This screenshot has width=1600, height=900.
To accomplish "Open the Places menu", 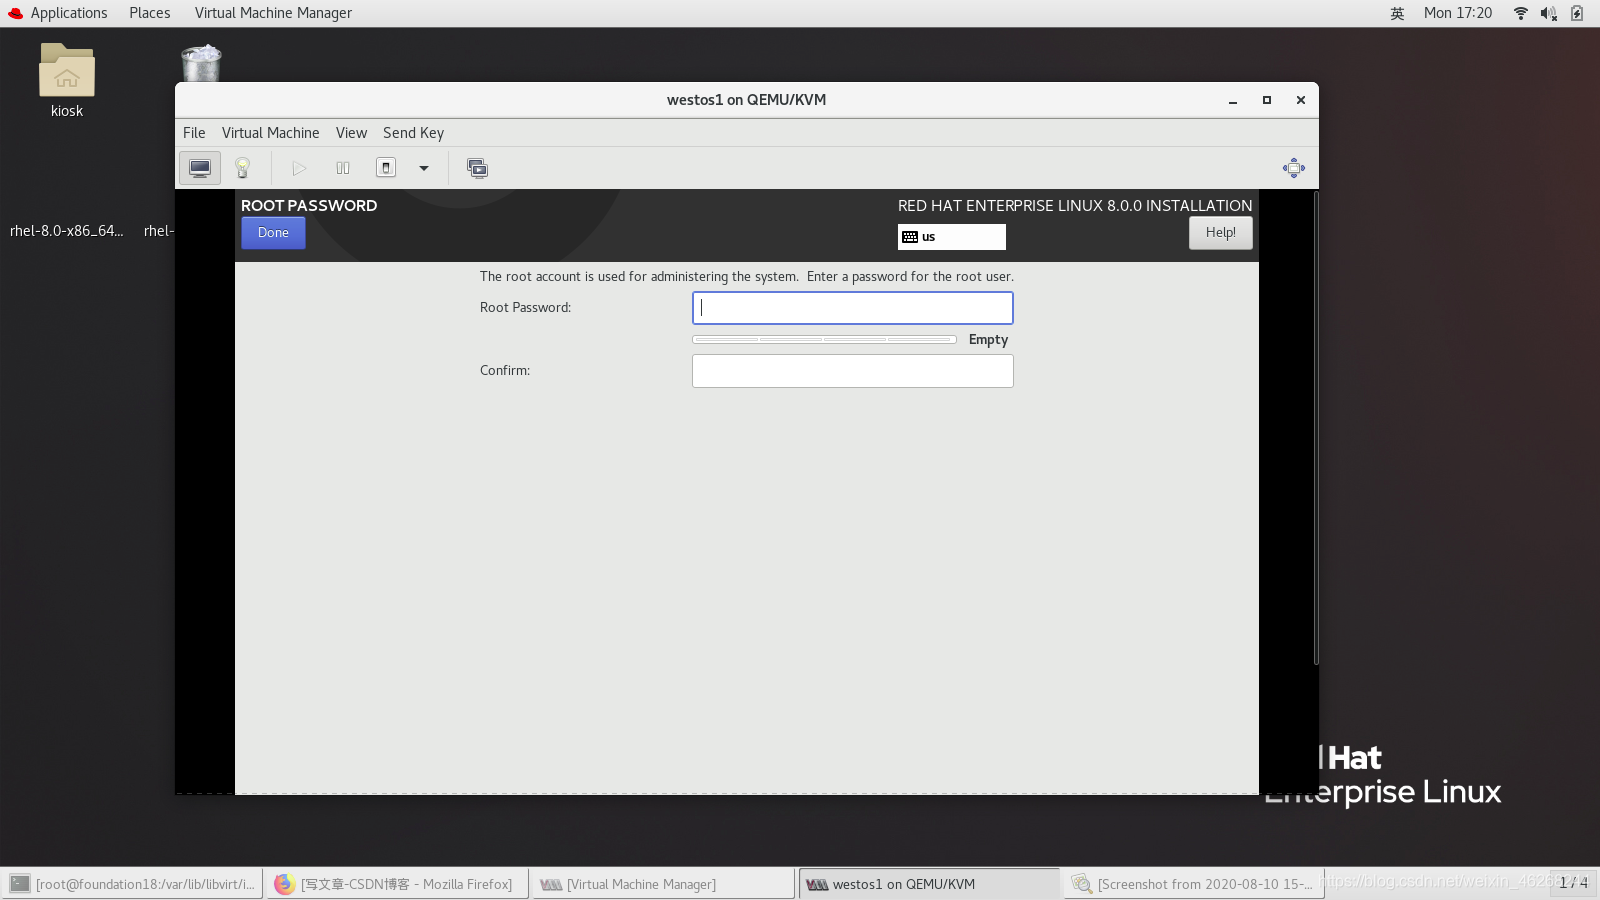I will coord(150,13).
